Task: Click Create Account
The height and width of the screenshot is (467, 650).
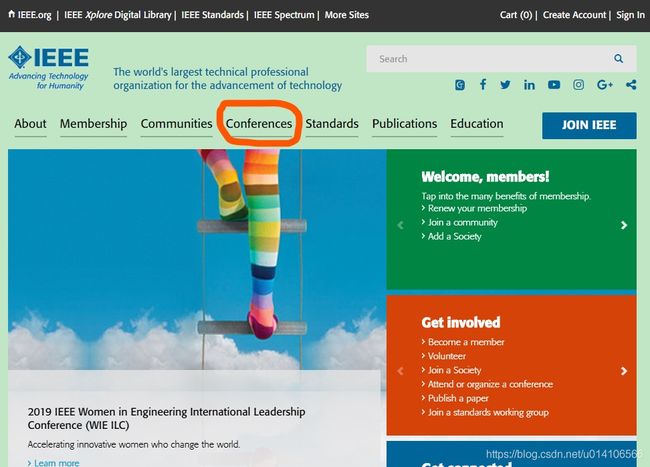Action: coord(574,15)
